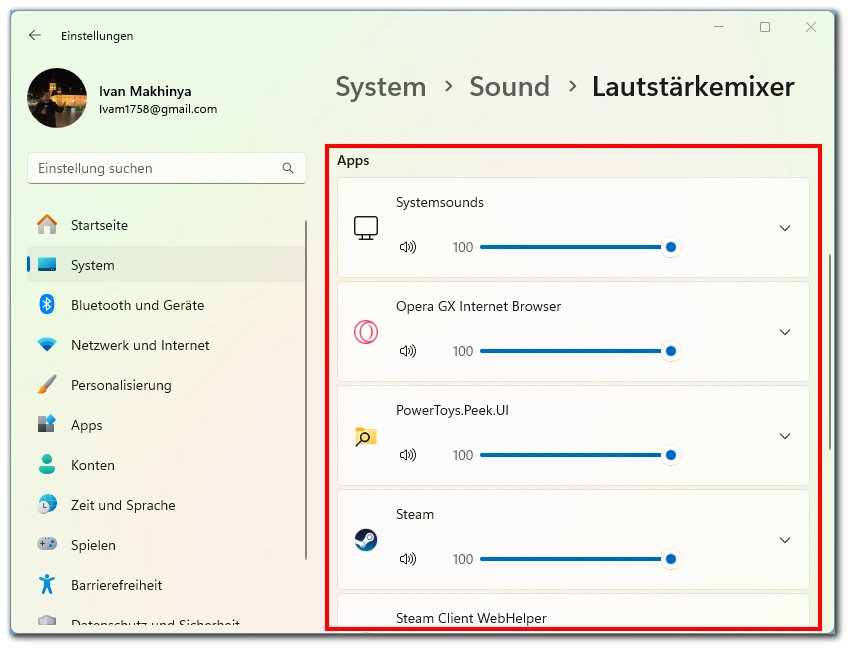Click the PowerToys Peek folder icon
The width and height of the screenshot is (853, 652).
pyautogui.click(x=366, y=436)
